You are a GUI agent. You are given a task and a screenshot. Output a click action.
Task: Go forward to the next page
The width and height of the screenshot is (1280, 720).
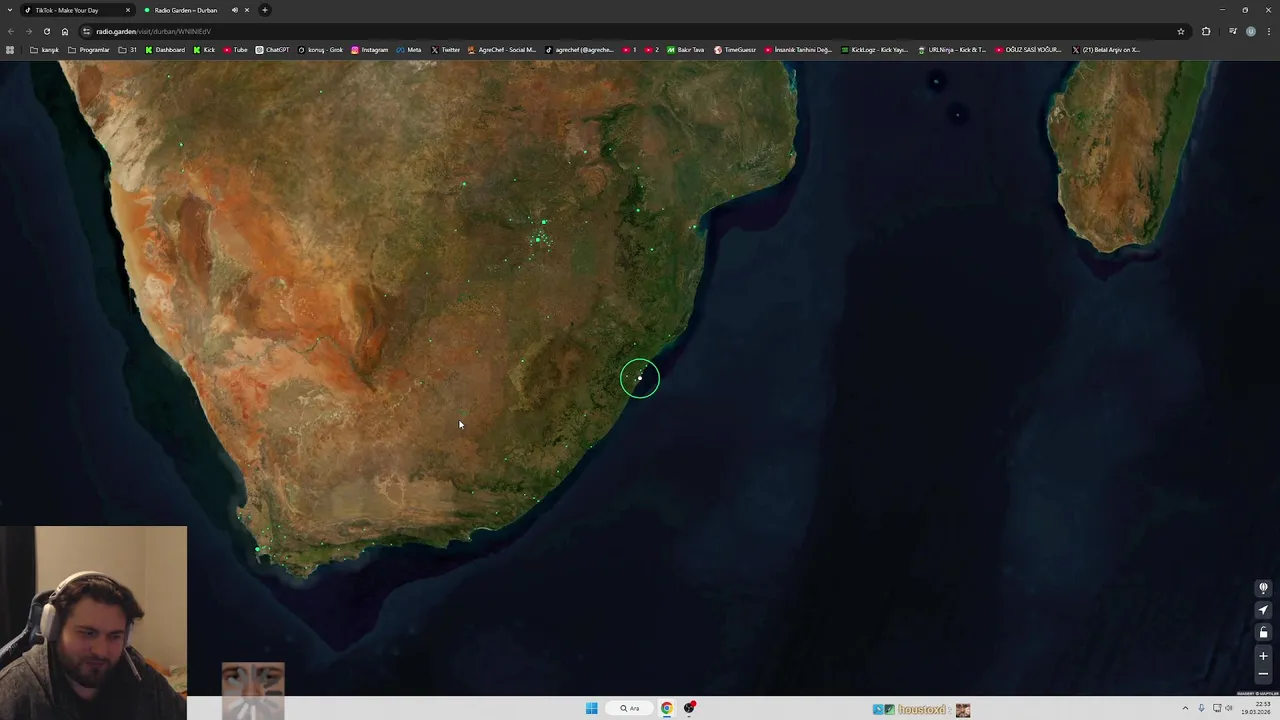coord(28,31)
